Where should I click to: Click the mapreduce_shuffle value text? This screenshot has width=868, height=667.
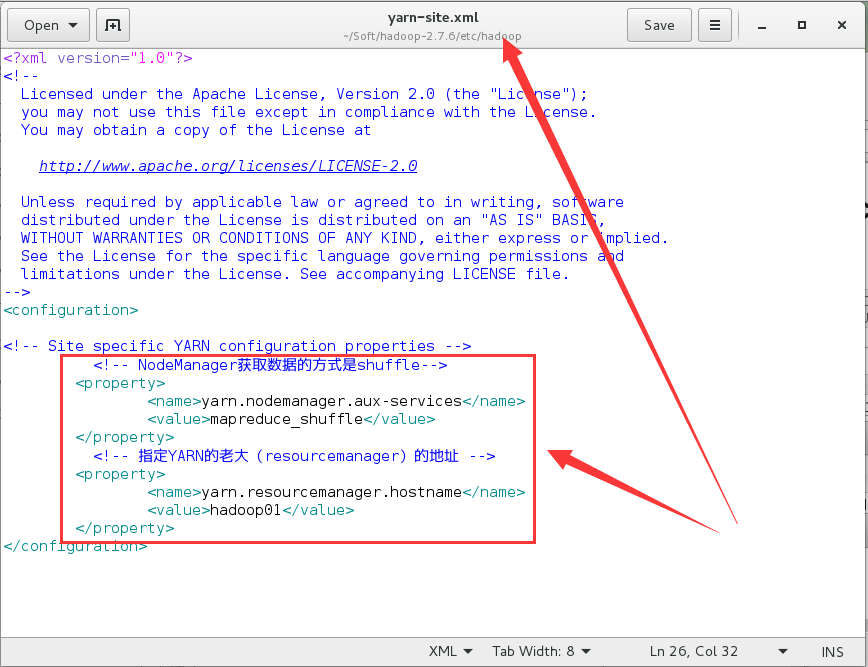[x=287, y=419]
